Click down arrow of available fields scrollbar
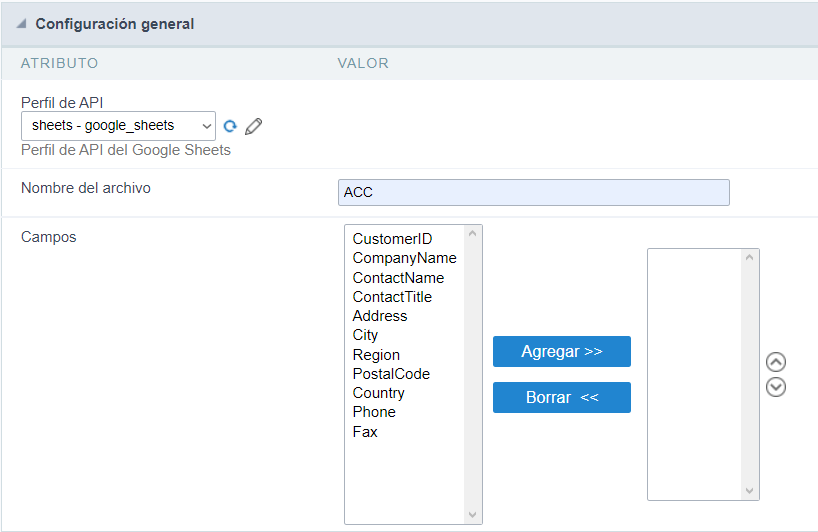Viewport: 818px width, 532px height. point(473,515)
